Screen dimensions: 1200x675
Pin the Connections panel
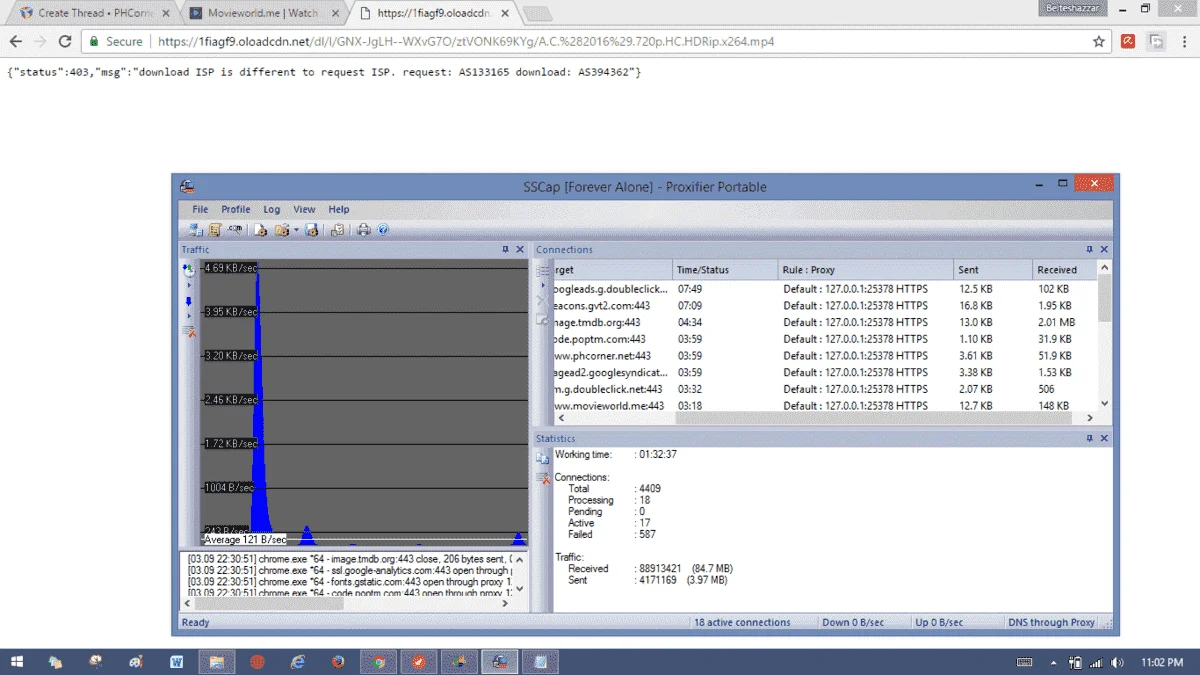coord(1090,249)
